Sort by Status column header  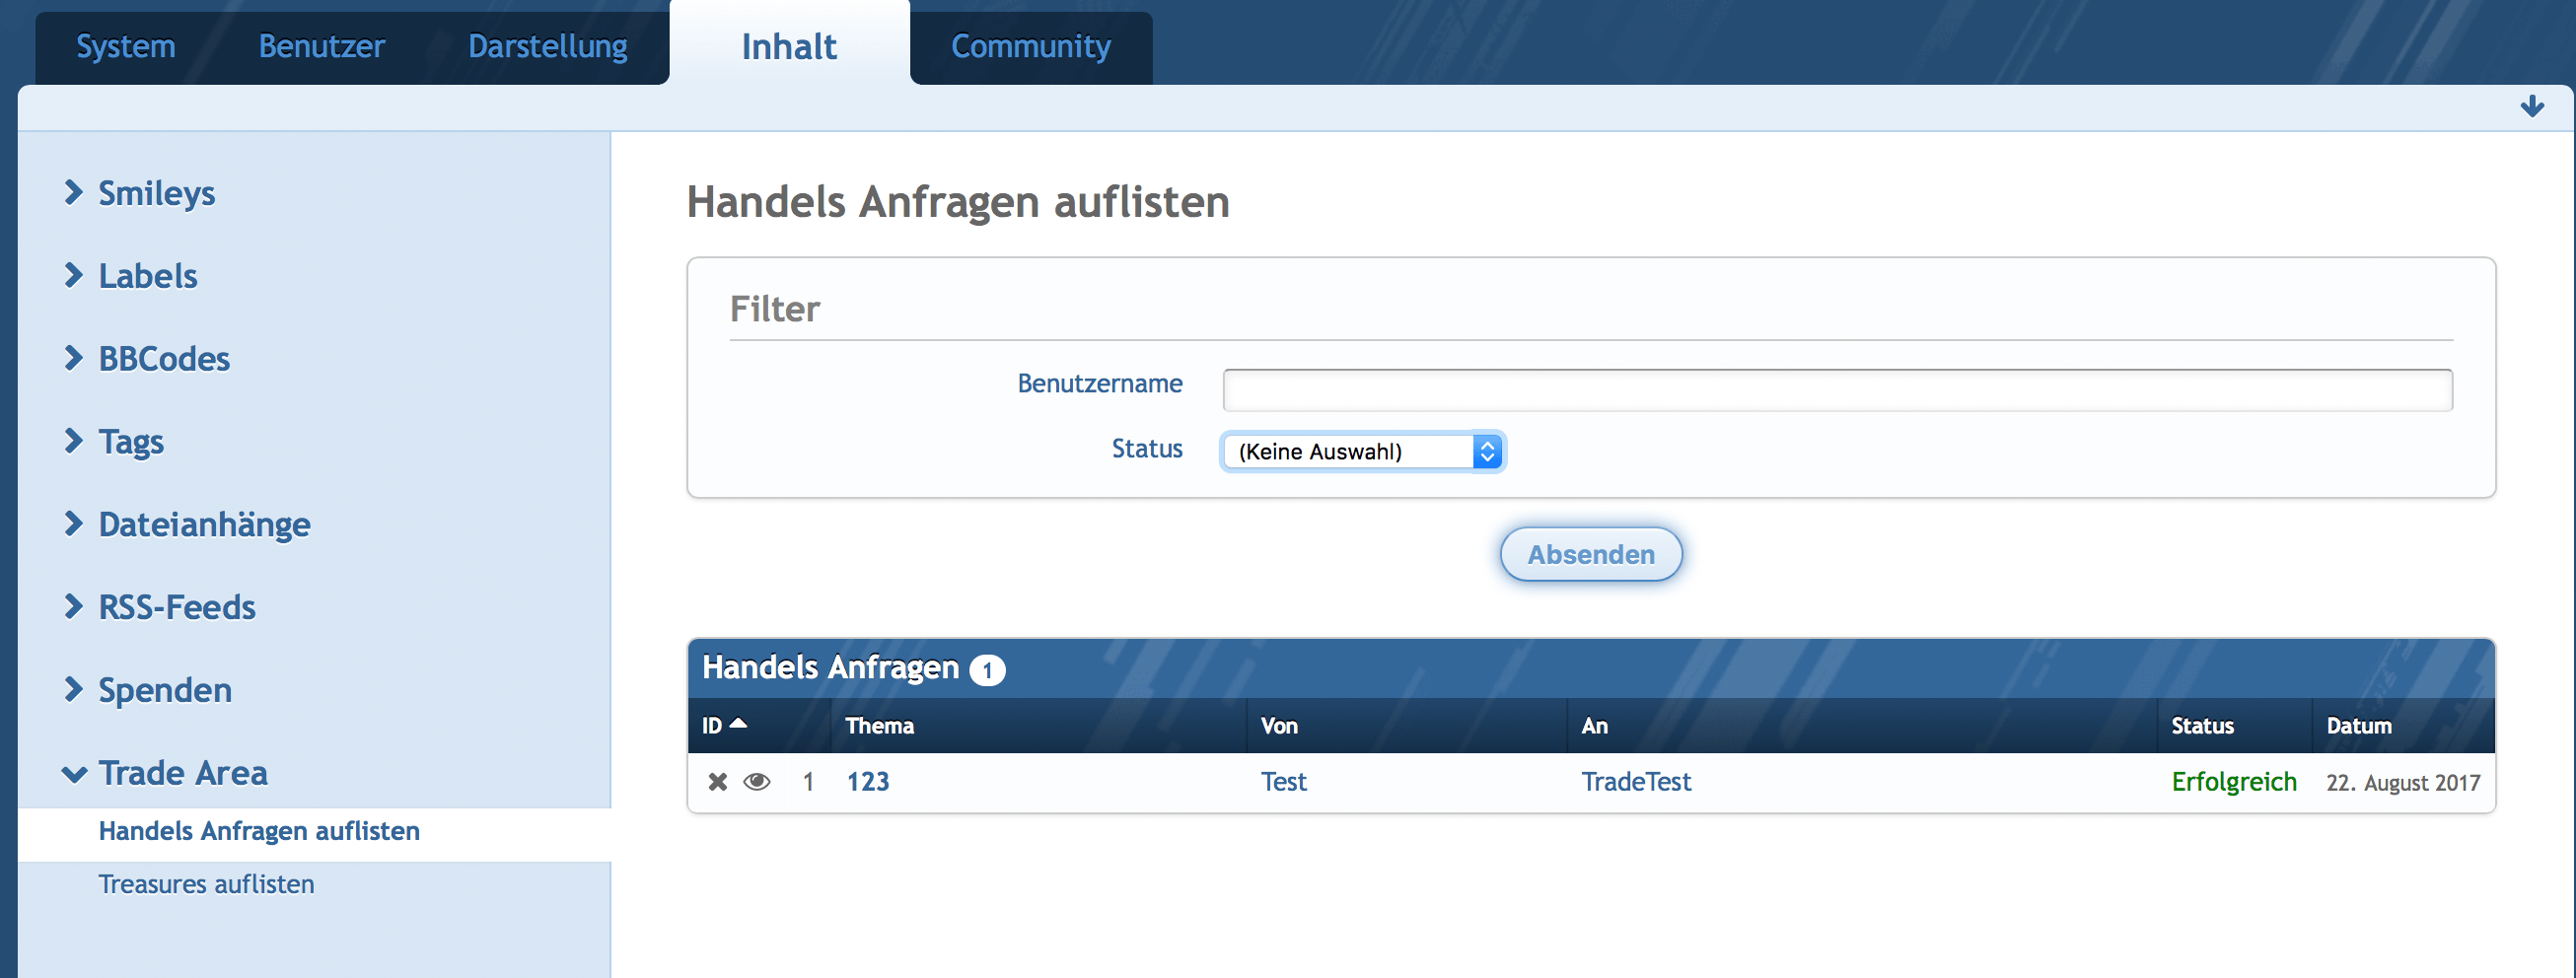pyautogui.click(x=2202, y=726)
